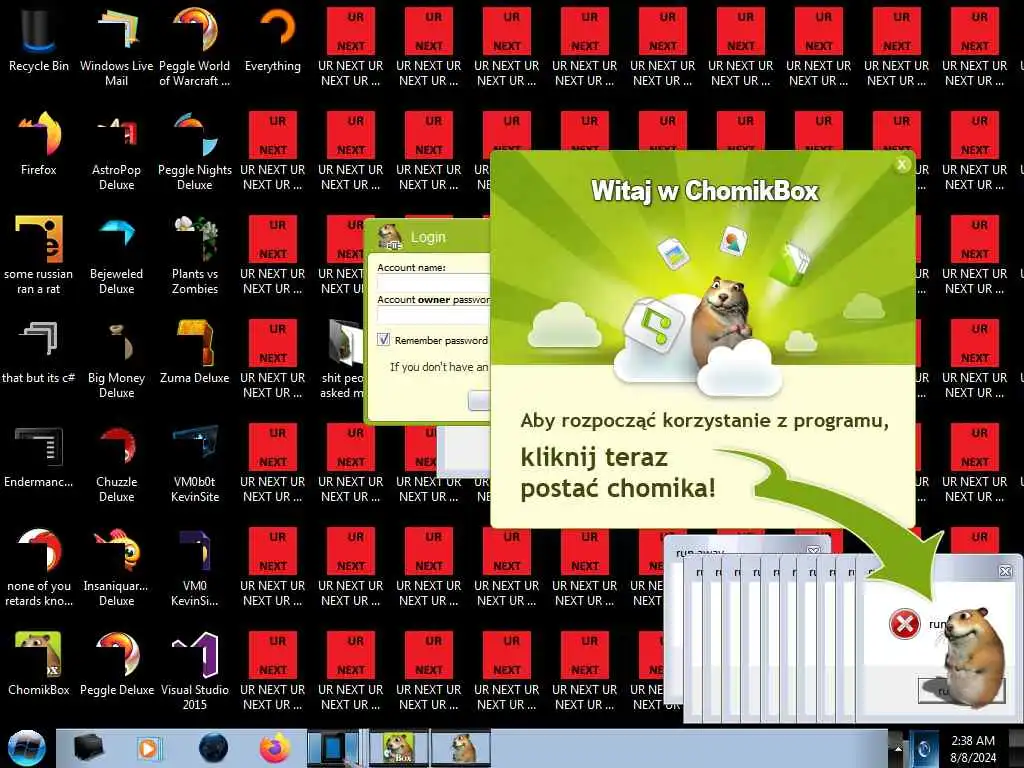Open 'none of you retards kno...' icon
The image size is (1024, 768).
click(x=39, y=567)
